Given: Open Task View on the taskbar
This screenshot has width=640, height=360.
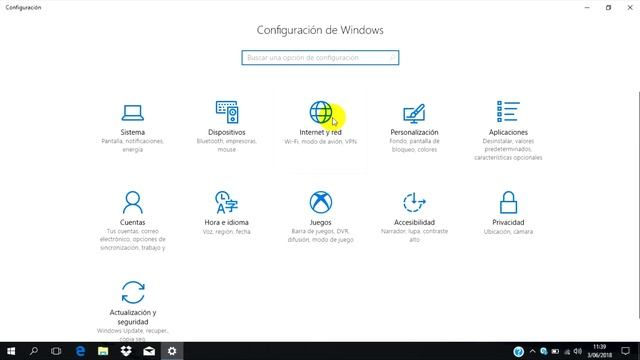Looking at the screenshot, I should tap(56, 351).
